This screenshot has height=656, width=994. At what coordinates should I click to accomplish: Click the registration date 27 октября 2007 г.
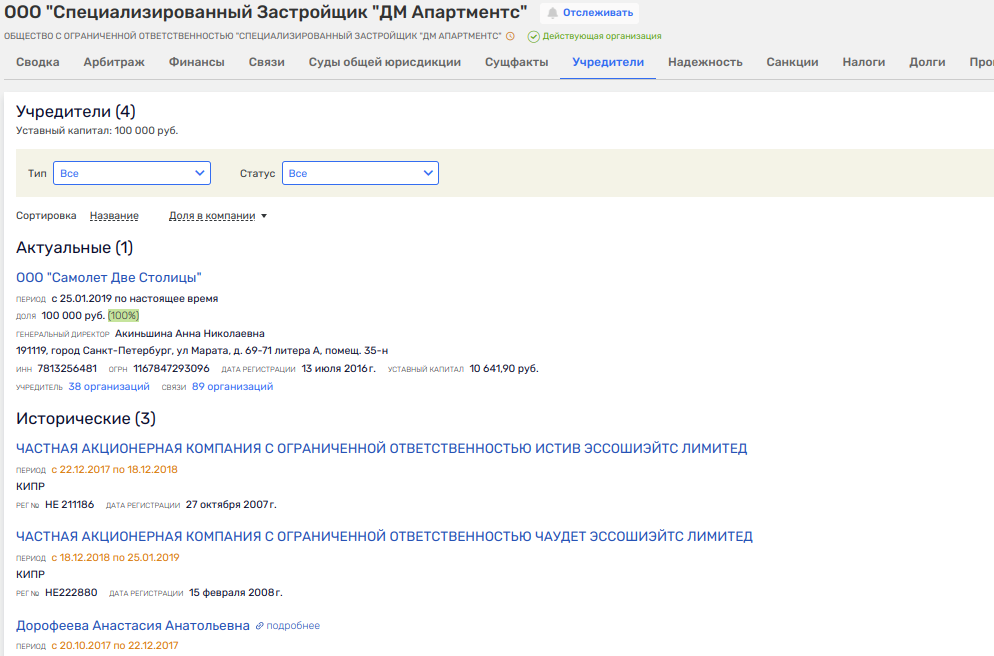(231, 505)
